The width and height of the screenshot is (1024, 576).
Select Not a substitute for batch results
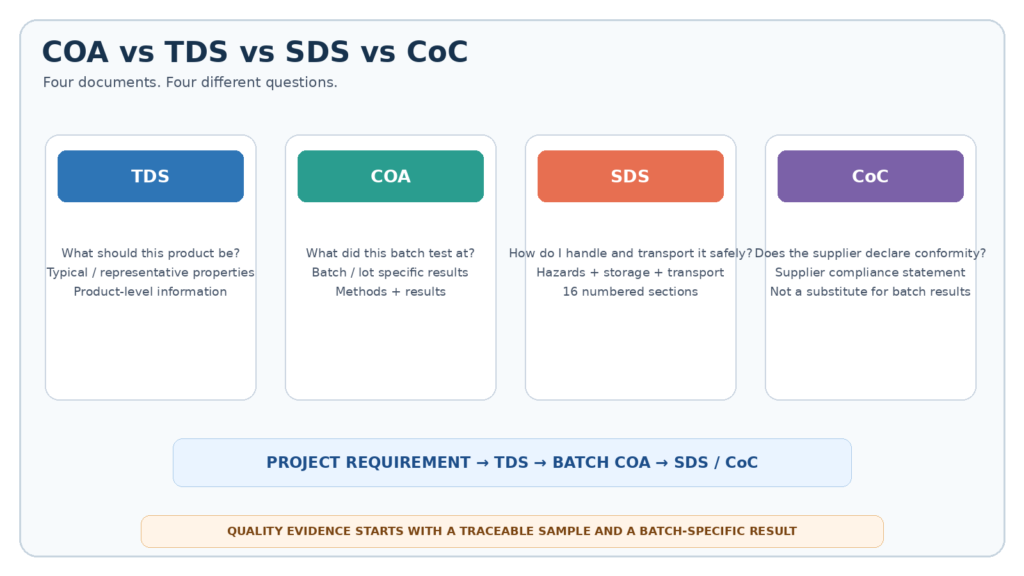pos(871,291)
